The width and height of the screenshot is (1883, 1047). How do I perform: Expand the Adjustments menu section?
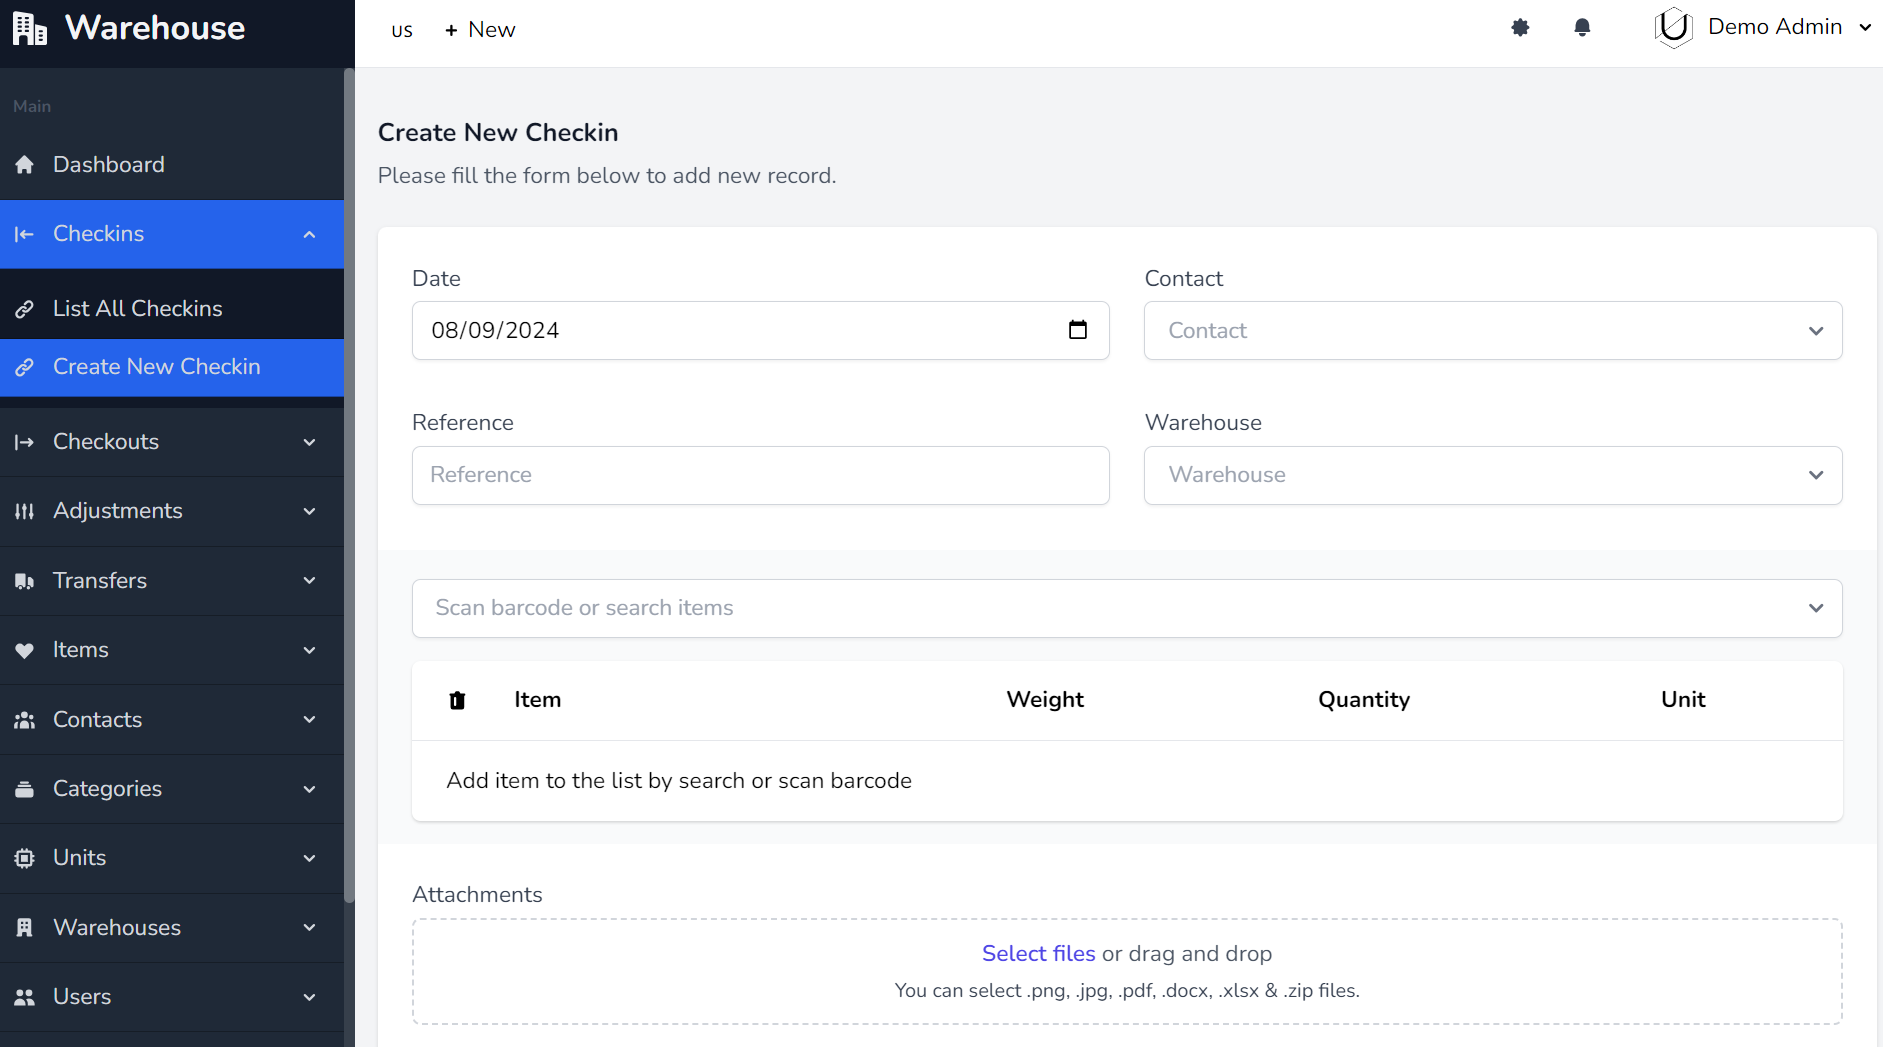point(171,511)
